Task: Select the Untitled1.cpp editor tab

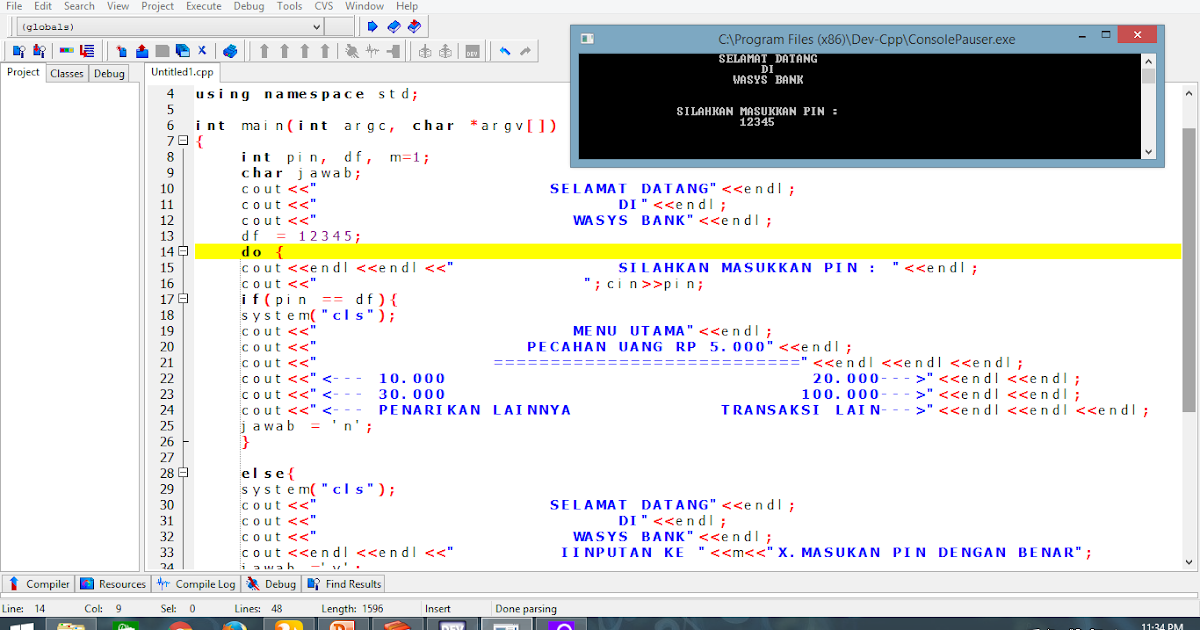Action: 182,72
